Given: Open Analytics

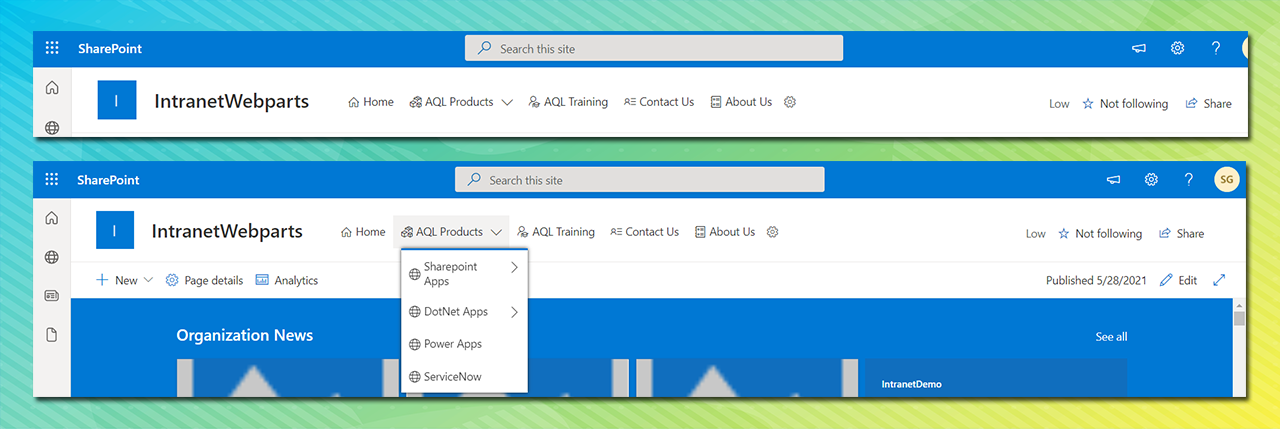Looking at the screenshot, I should [x=287, y=280].
